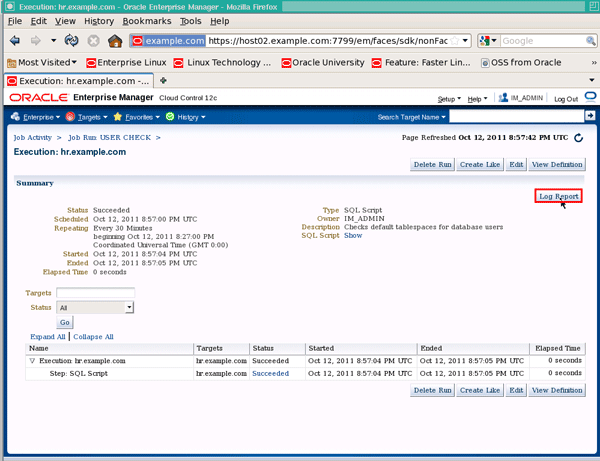Open the search engine selector dropdown

click(x=488, y=41)
